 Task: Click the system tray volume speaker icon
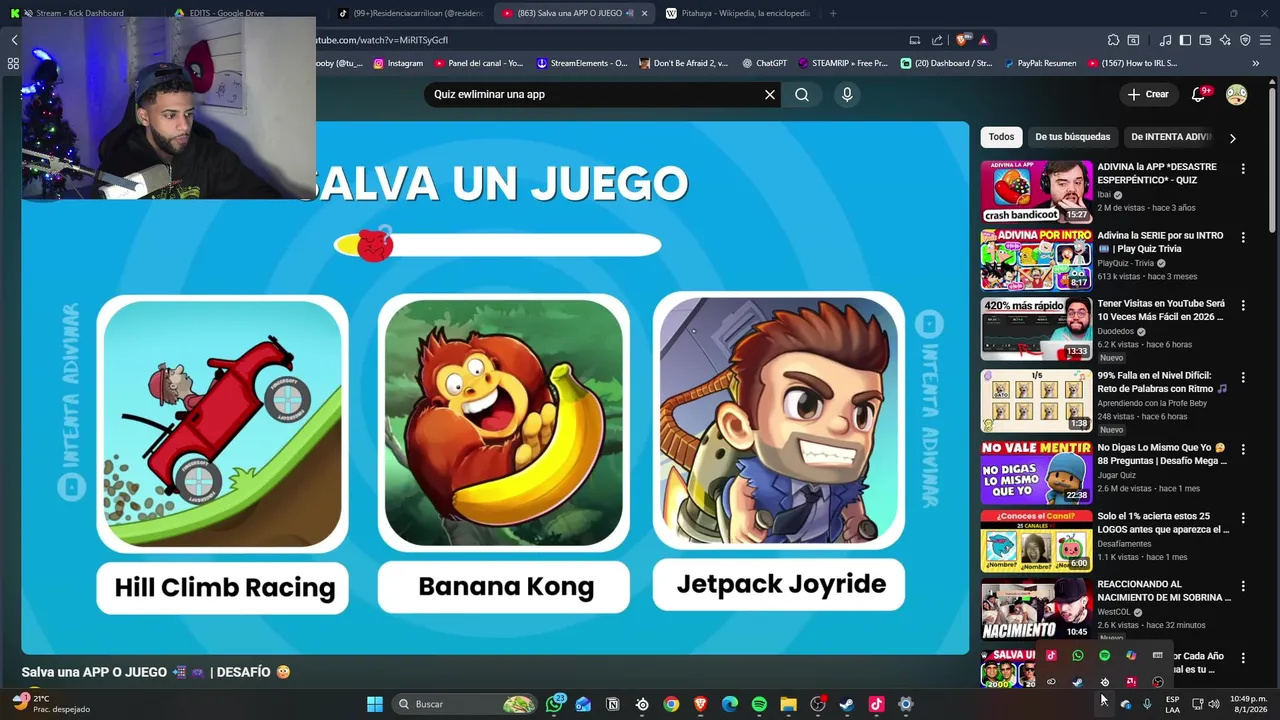coord(1214,704)
